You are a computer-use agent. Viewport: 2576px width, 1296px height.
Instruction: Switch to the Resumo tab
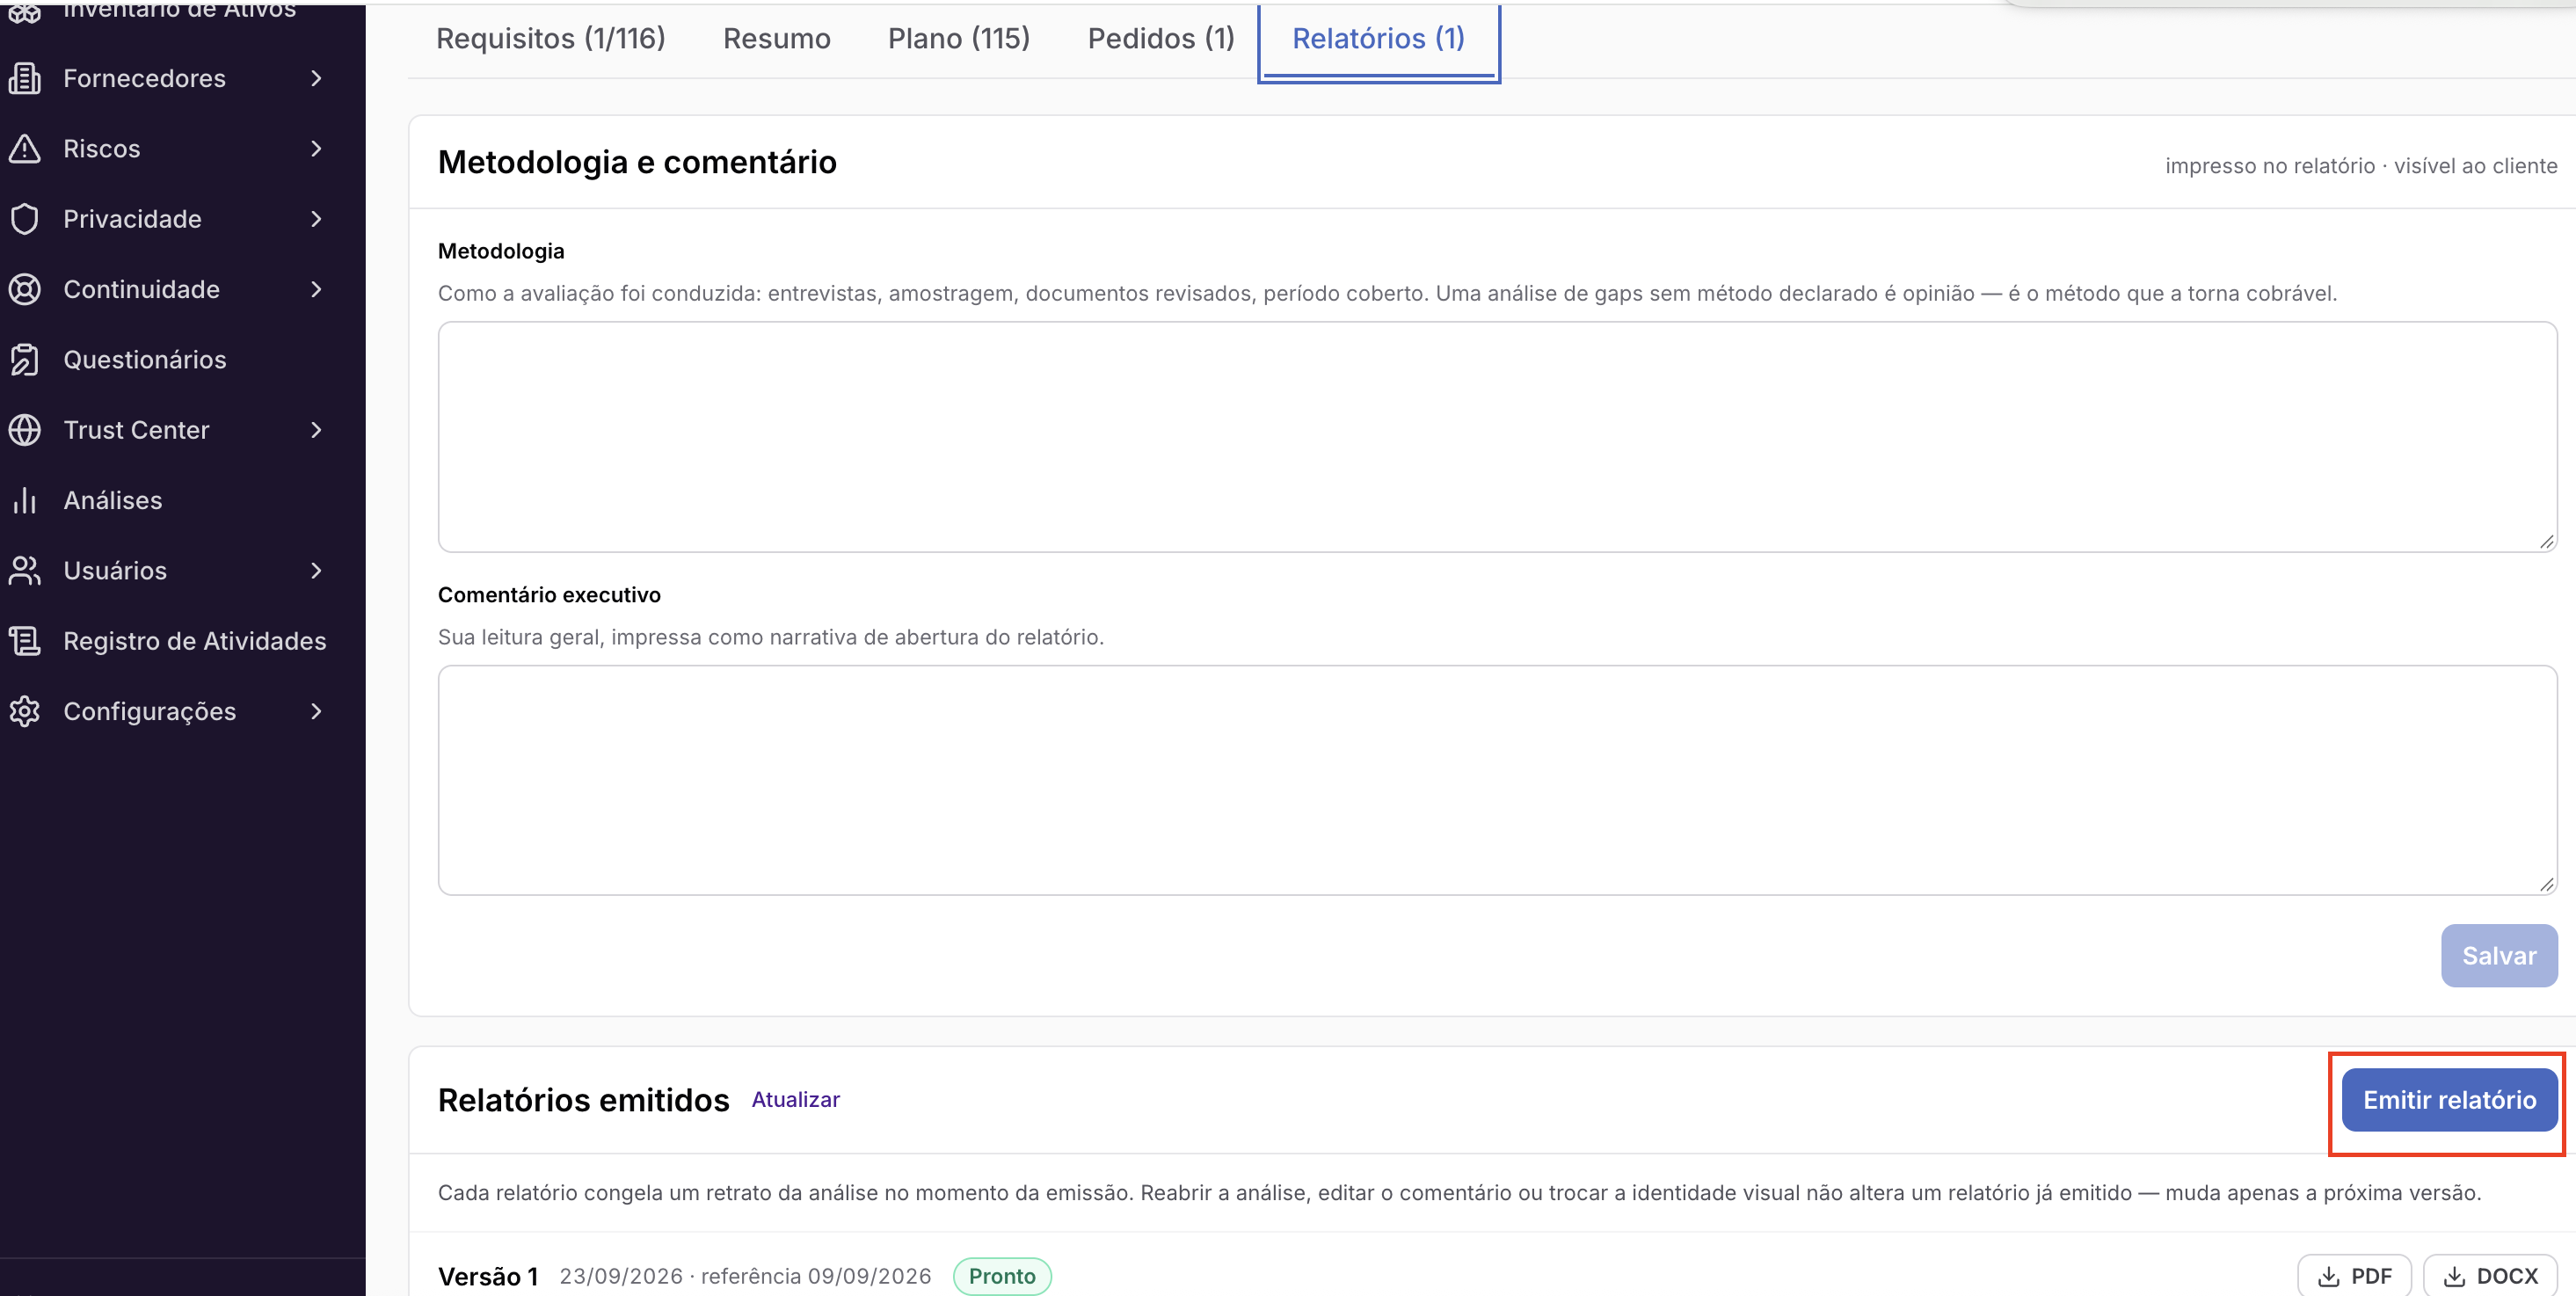[x=777, y=38]
